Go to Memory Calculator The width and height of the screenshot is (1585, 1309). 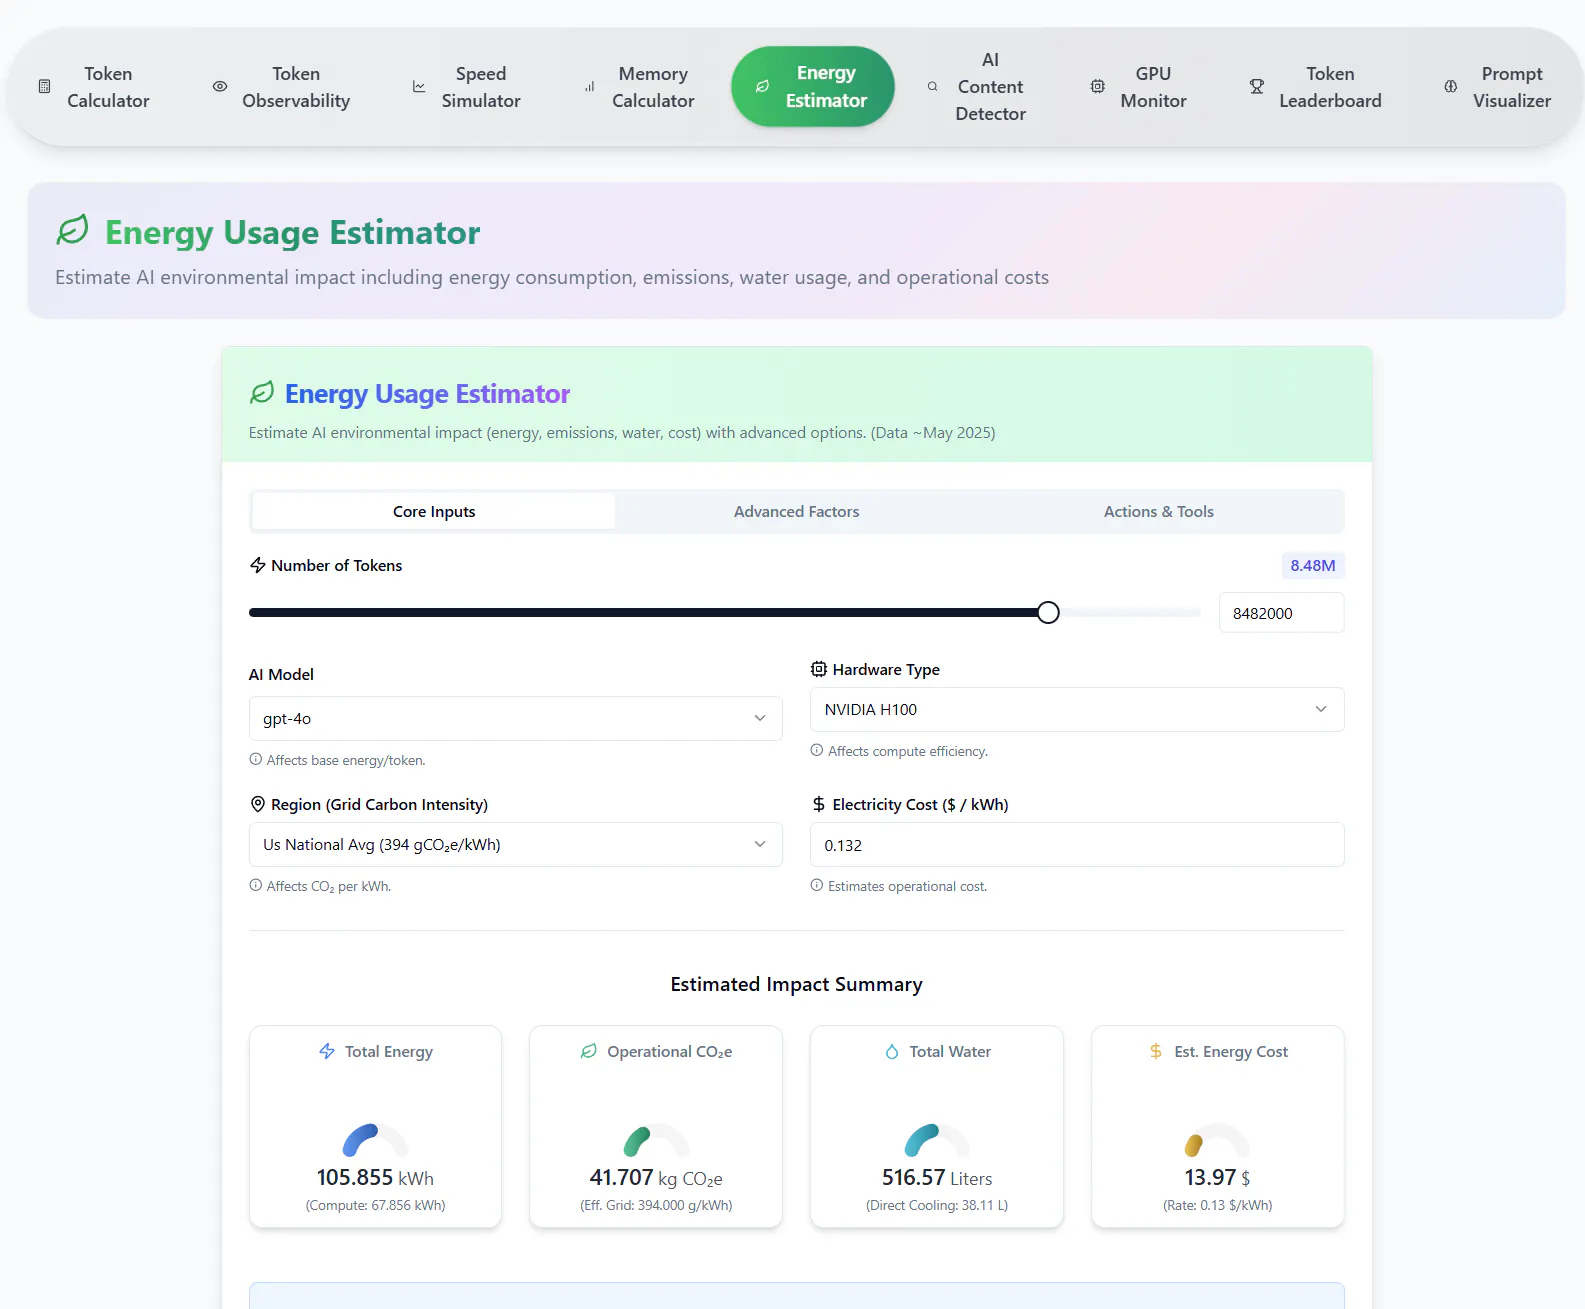640,87
